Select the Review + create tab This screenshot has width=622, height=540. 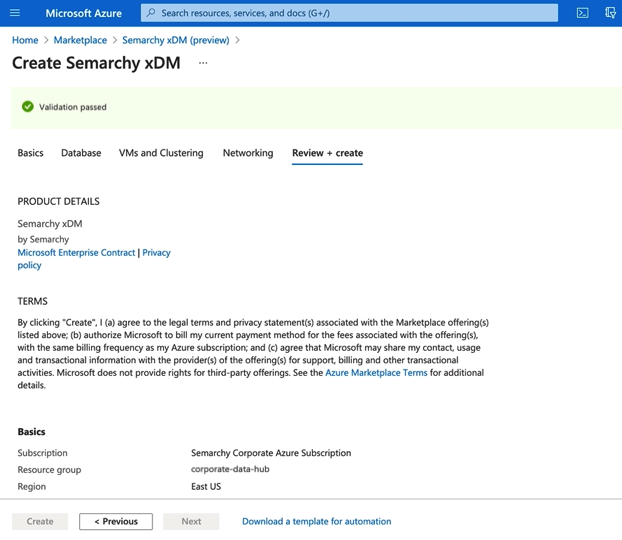click(327, 153)
